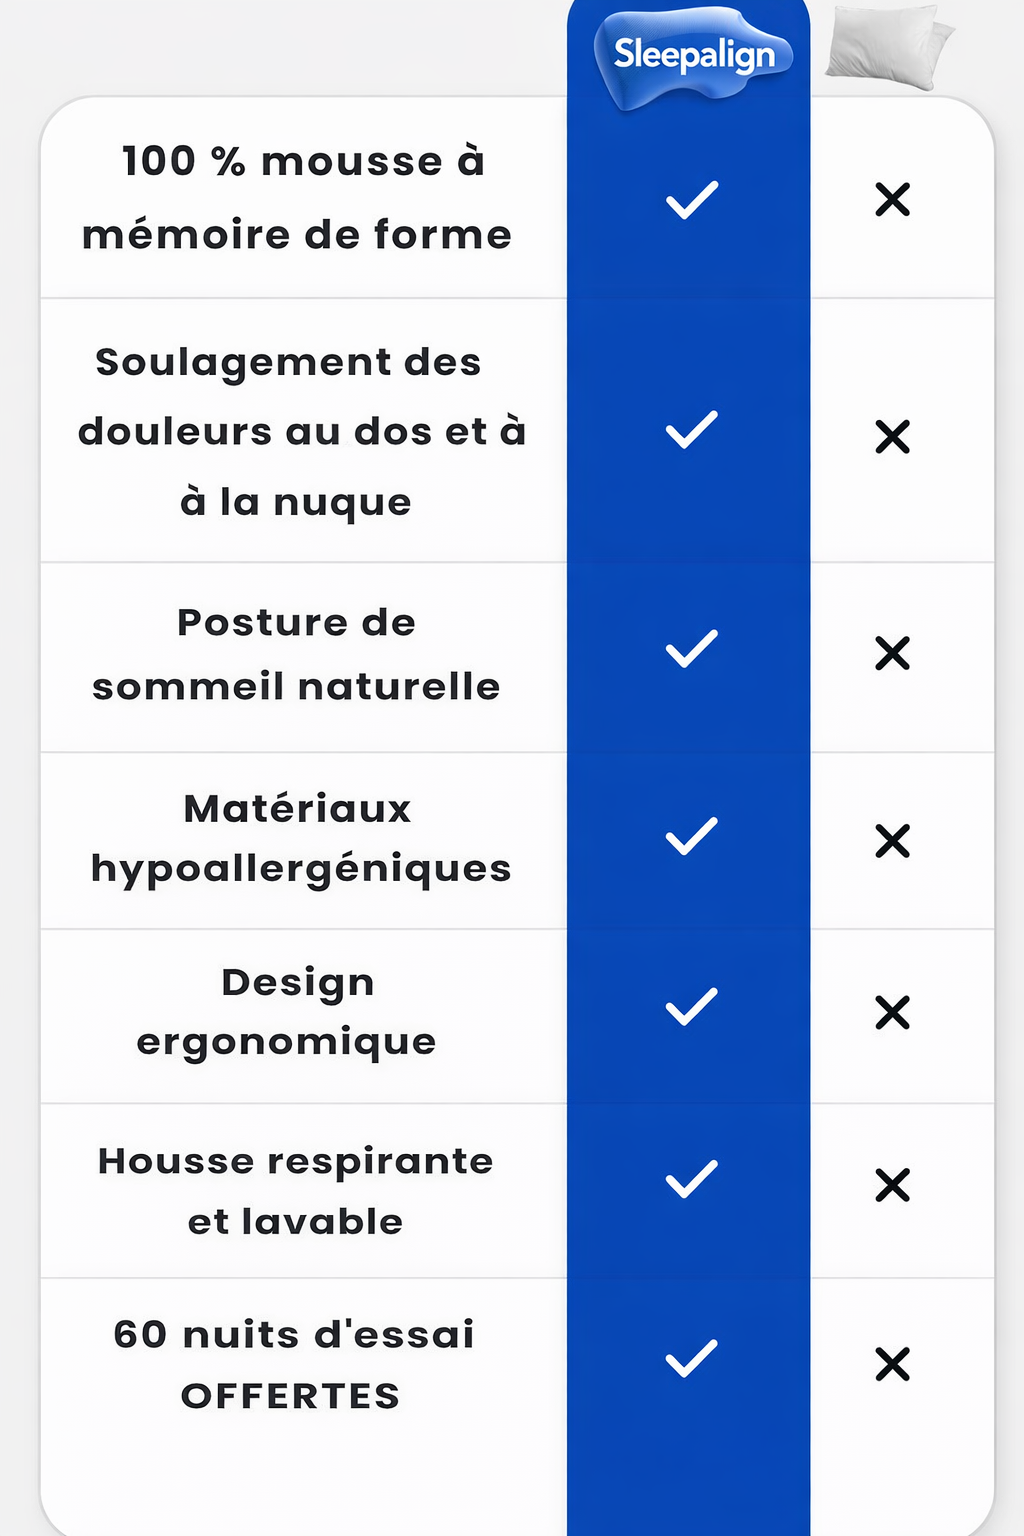The width and height of the screenshot is (1024, 1536).
Task: Click X mark beside back pain relief row
Action: (892, 437)
